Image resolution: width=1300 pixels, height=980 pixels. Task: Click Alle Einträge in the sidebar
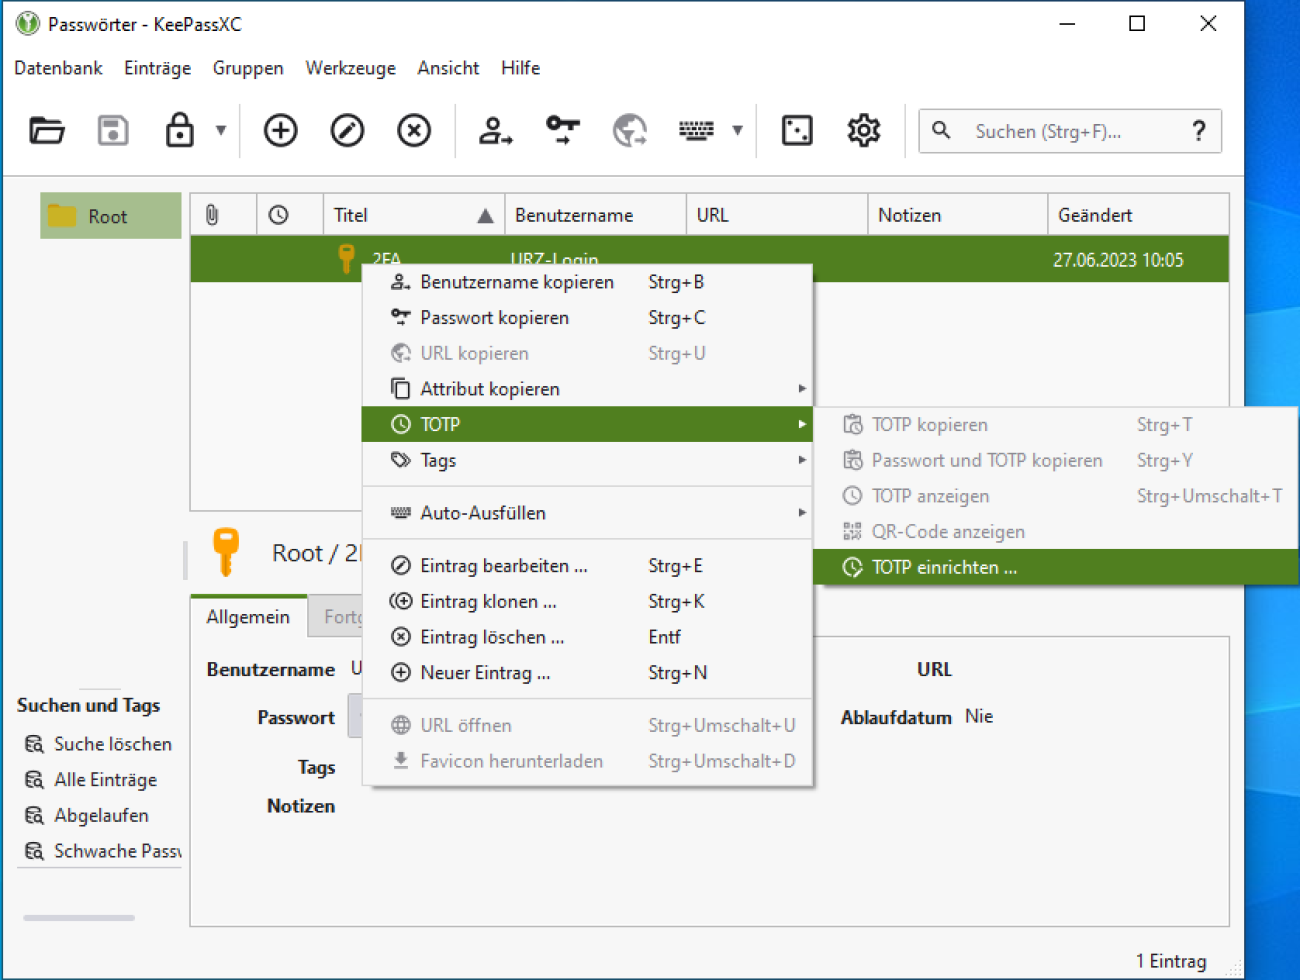105,780
